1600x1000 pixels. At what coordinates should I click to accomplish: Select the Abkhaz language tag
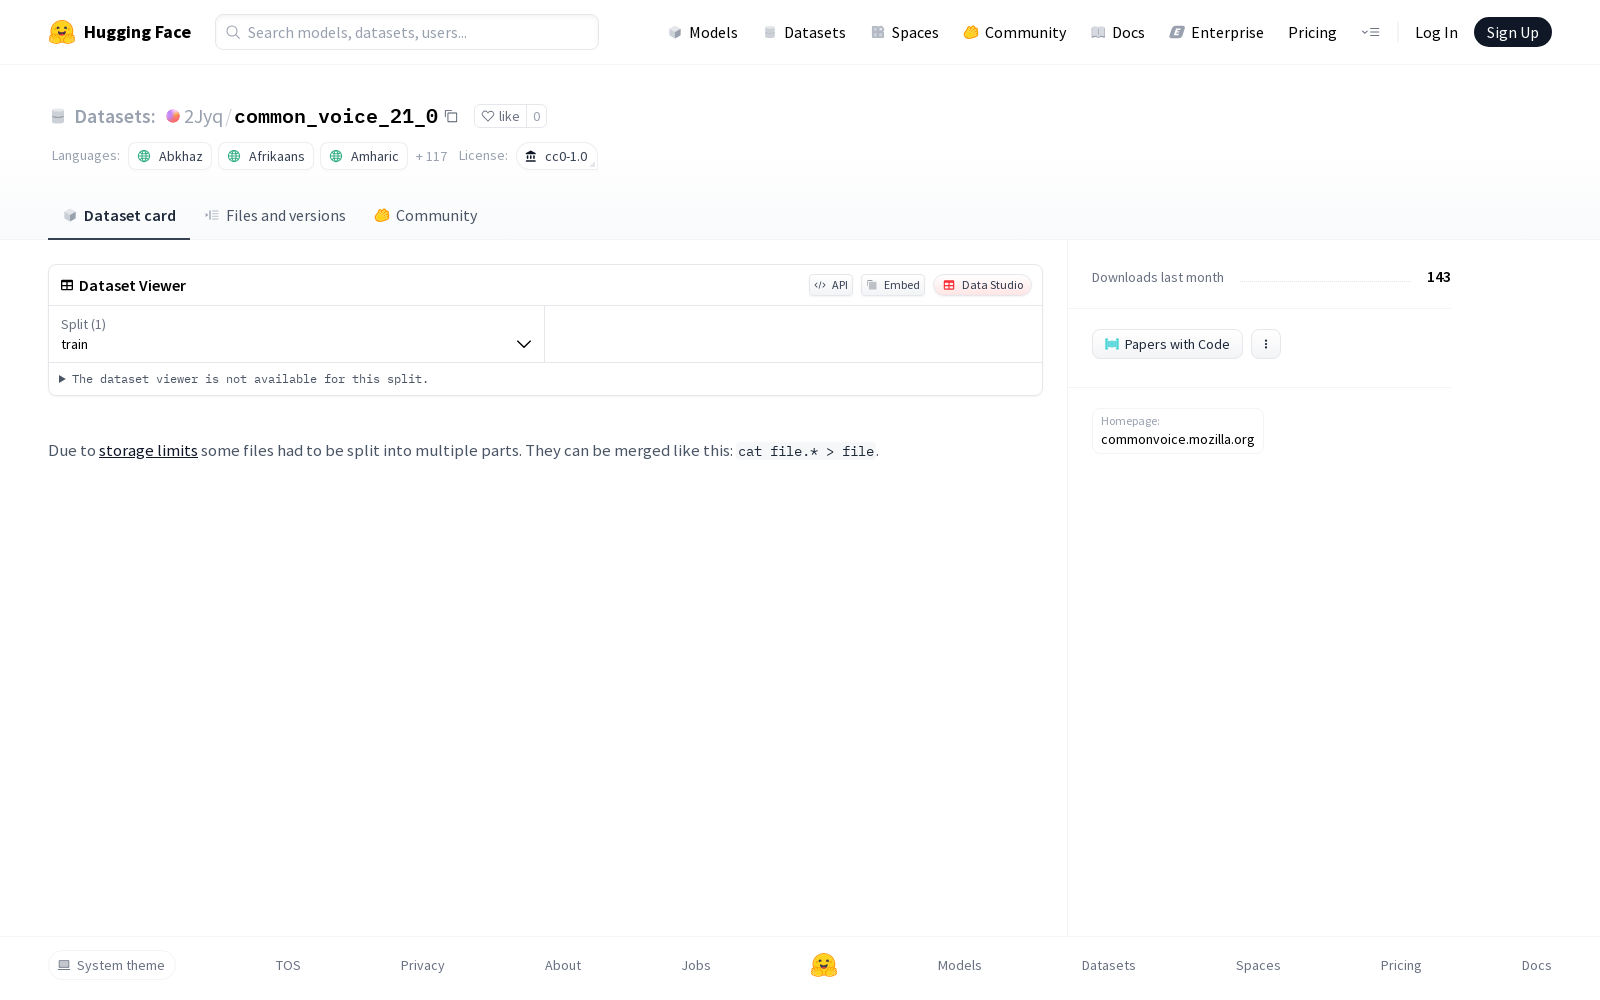(170, 156)
